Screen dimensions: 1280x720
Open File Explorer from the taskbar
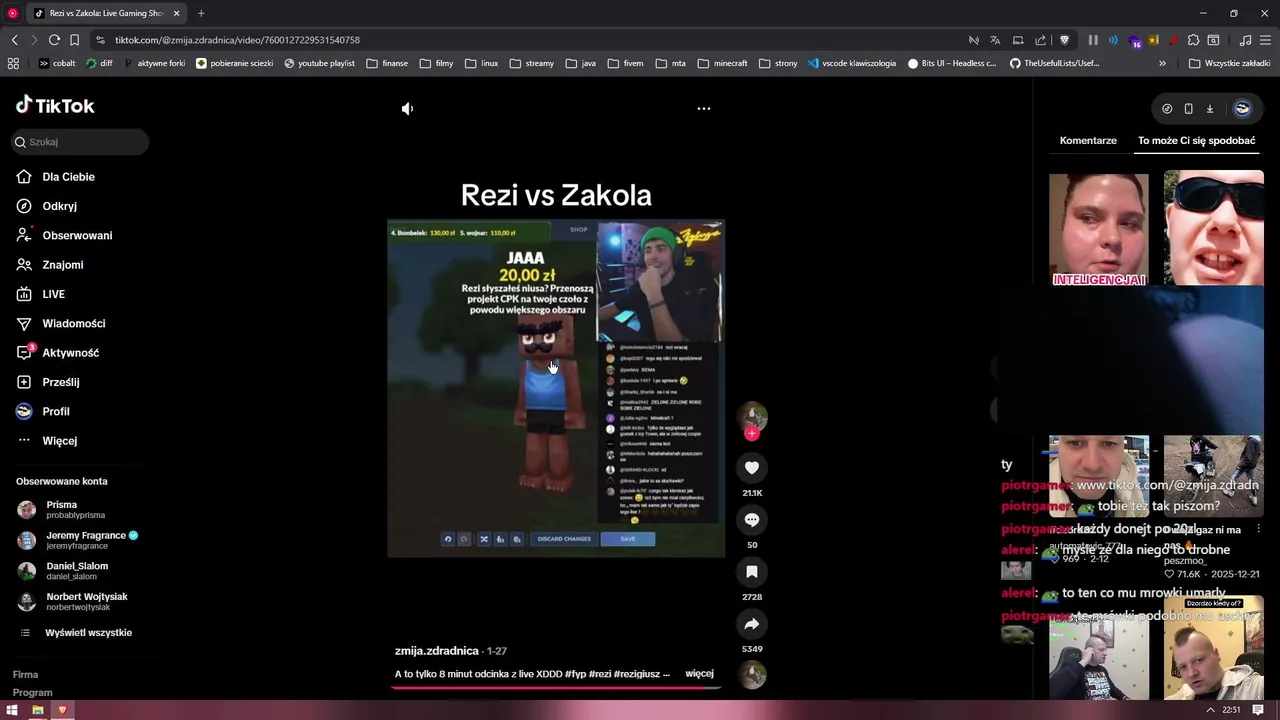(x=37, y=710)
